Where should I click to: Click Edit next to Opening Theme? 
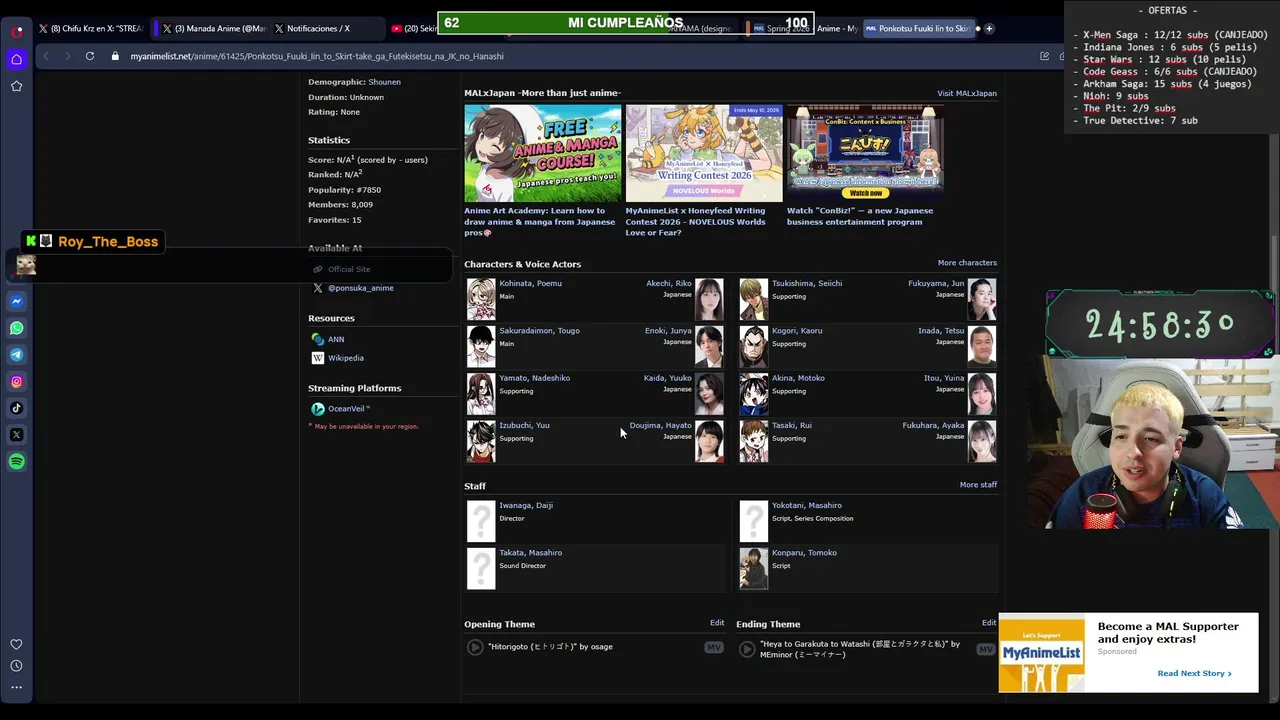coord(717,623)
